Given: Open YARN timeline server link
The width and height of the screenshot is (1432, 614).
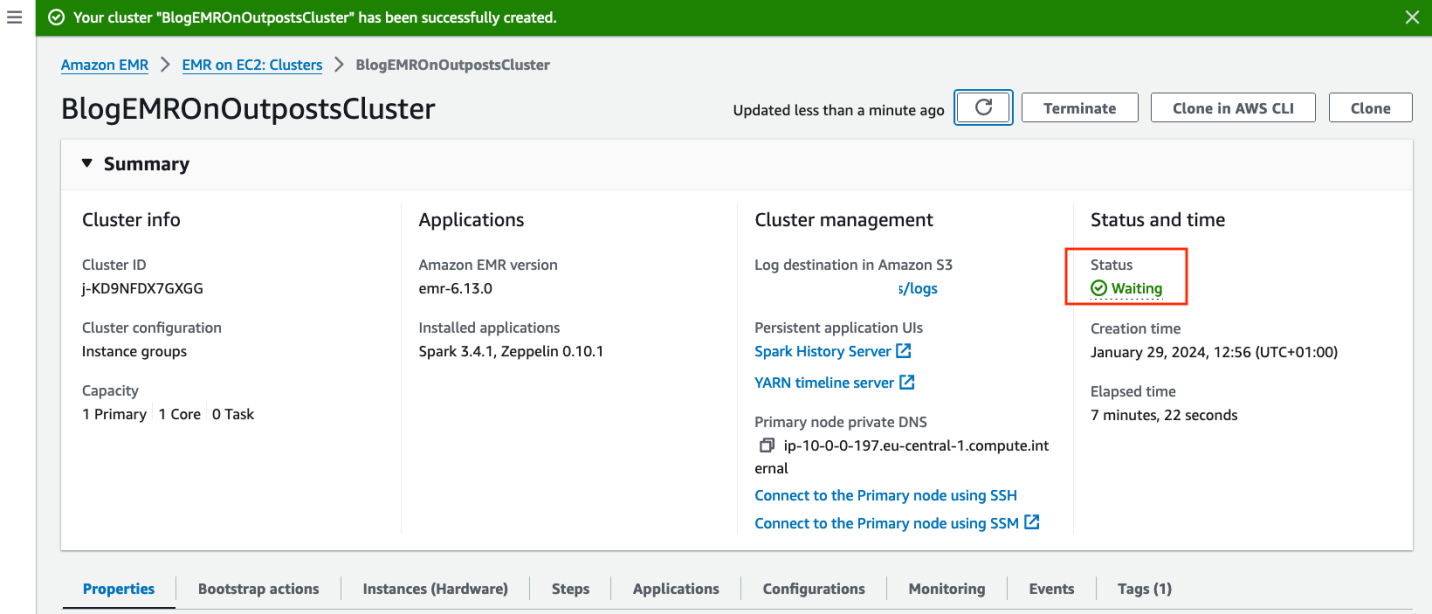Looking at the screenshot, I should point(834,383).
